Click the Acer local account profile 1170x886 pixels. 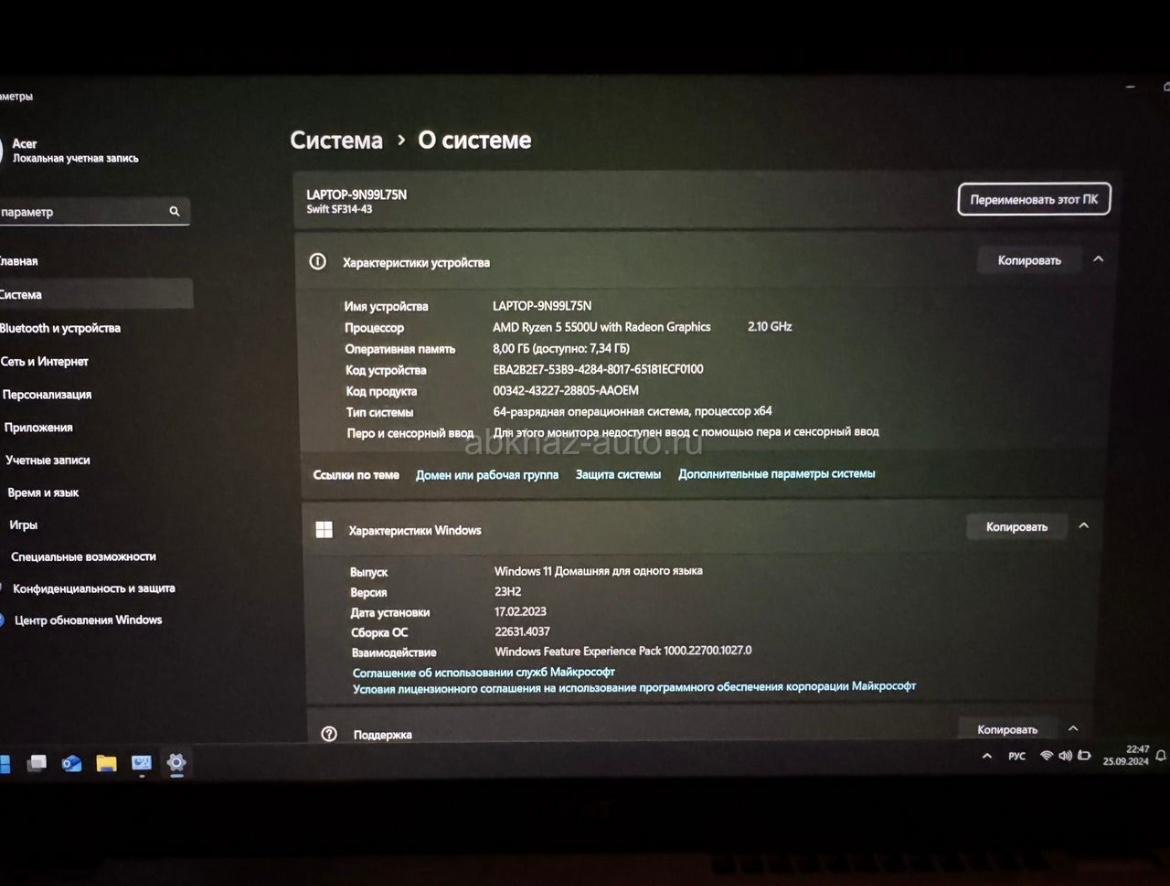[71, 150]
